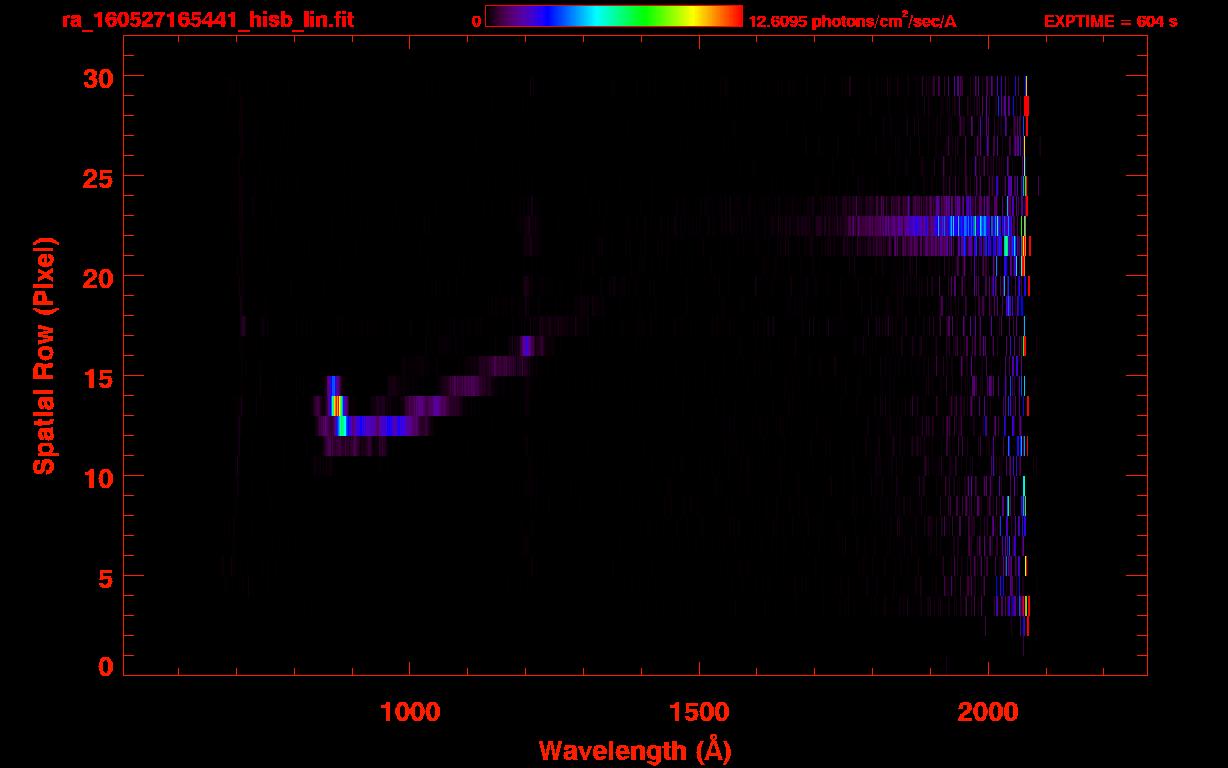1228x768 pixels.
Task: Click the bright cyan spot in spatial row 12
Action: 342,426
